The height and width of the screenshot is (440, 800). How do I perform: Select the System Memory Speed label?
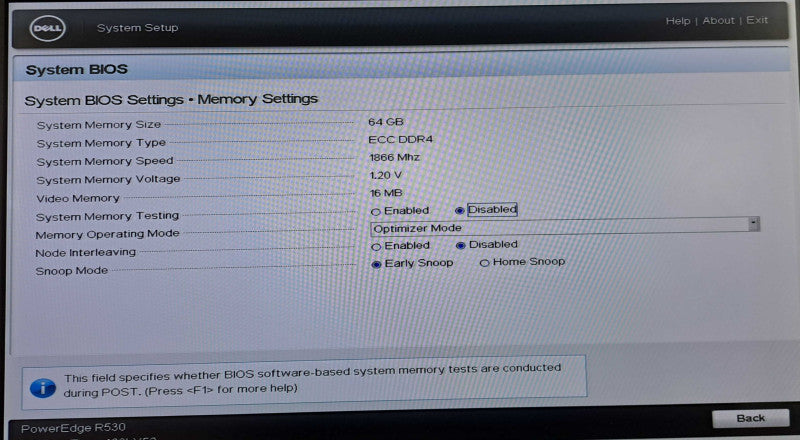(105, 161)
